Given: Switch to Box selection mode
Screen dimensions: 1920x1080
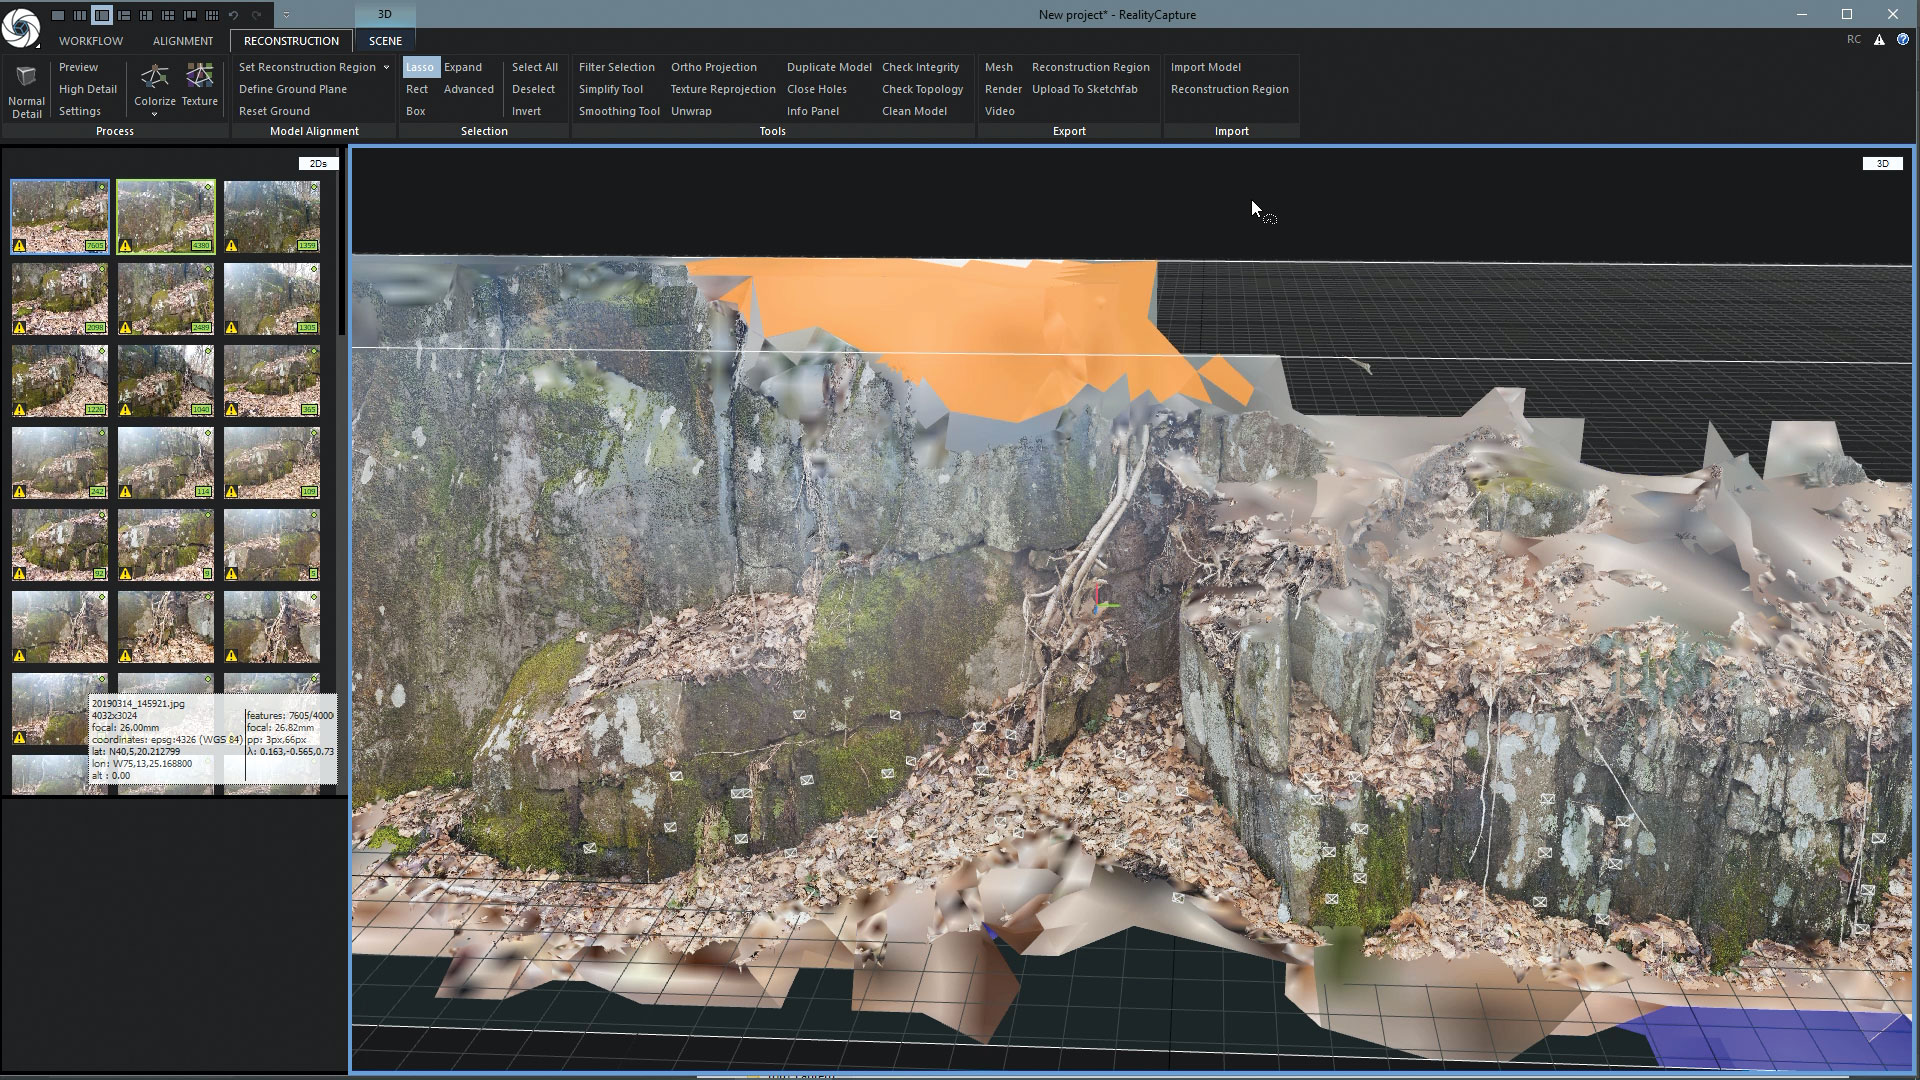Looking at the screenshot, I should (416, 111).
